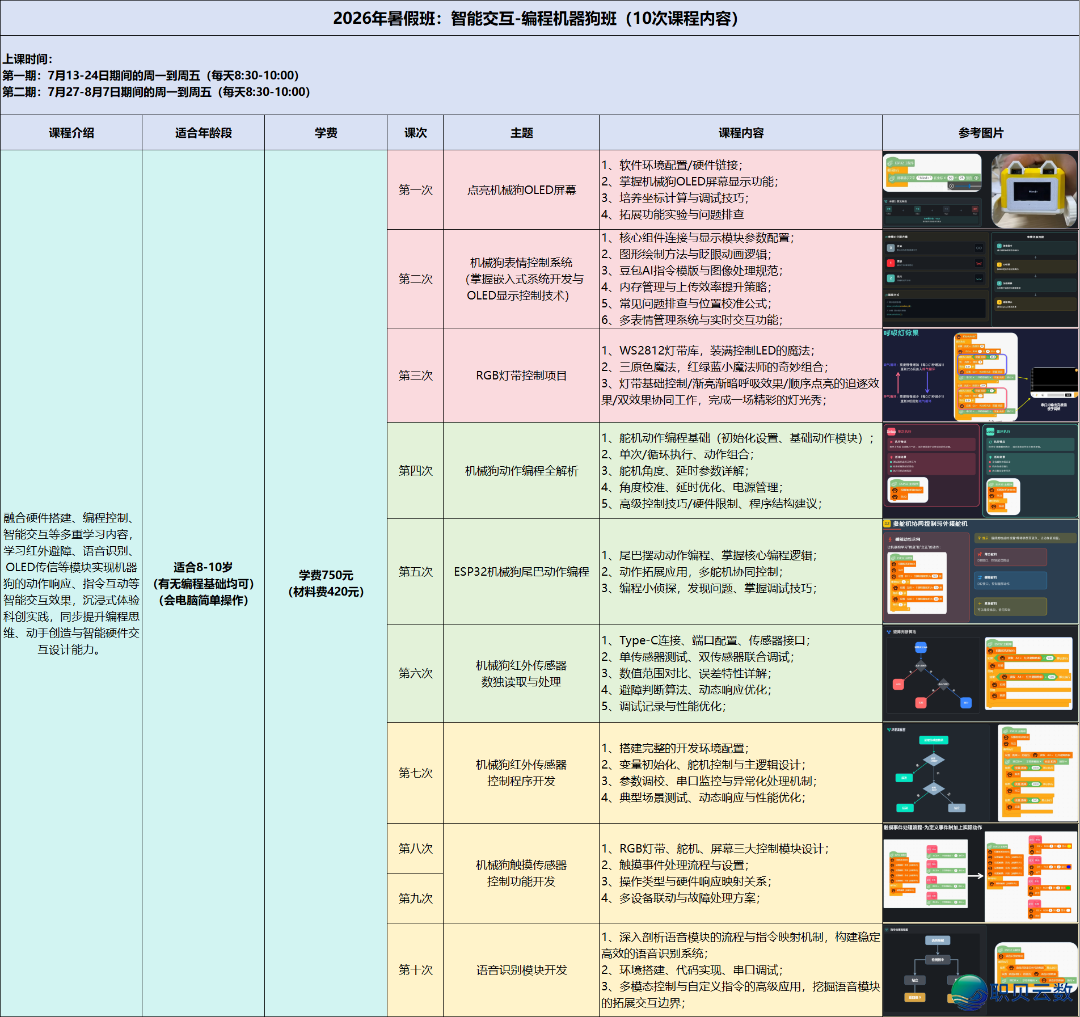The height and width of the screenshot is (1017, 1080).
Task: Click lesson seven content starting 搭建完整的开发环境配置
Action: tap(741, 773)
